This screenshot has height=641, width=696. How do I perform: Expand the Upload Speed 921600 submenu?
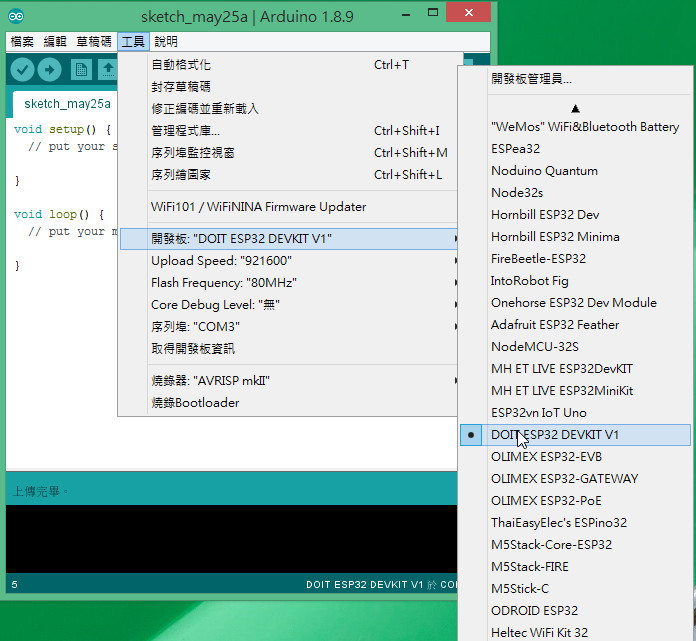point(289,261)
